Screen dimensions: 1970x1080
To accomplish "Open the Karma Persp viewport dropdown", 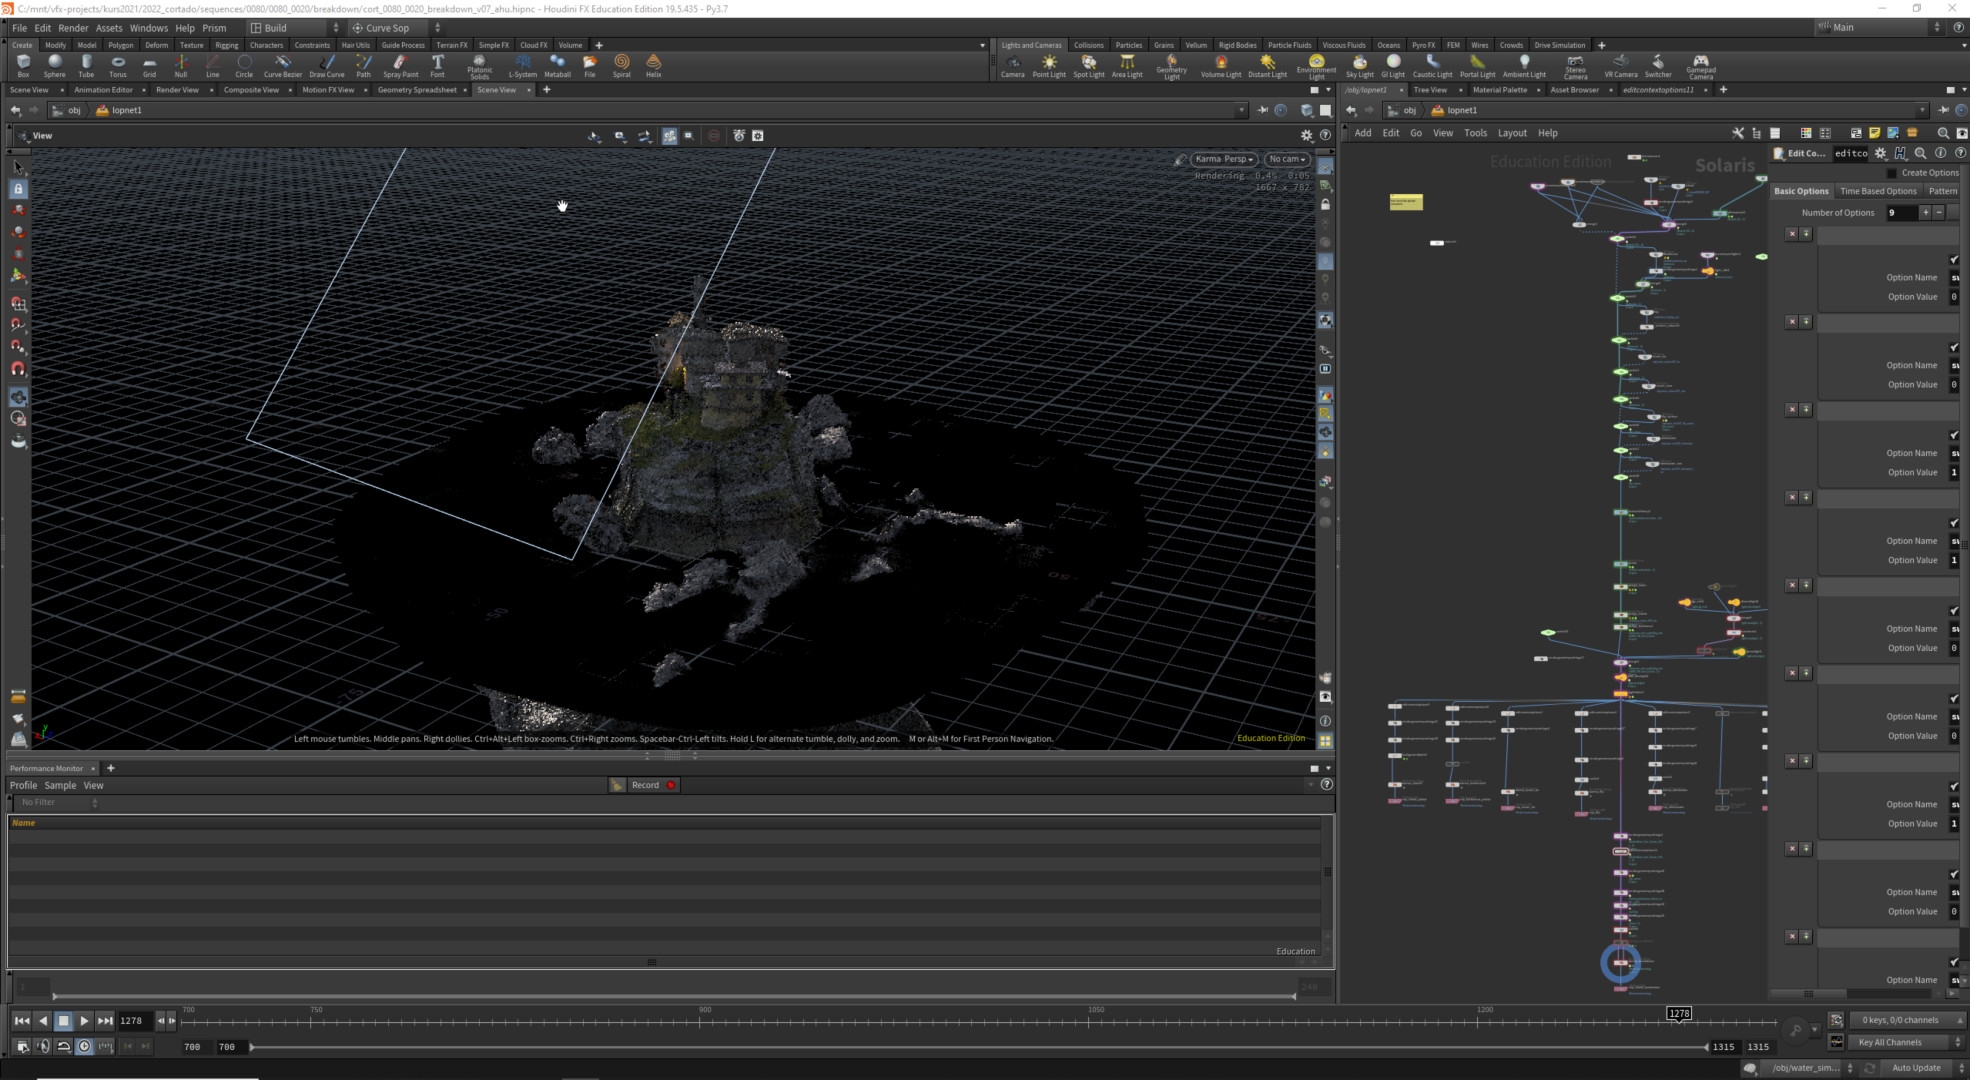I will coord(1224,159).
